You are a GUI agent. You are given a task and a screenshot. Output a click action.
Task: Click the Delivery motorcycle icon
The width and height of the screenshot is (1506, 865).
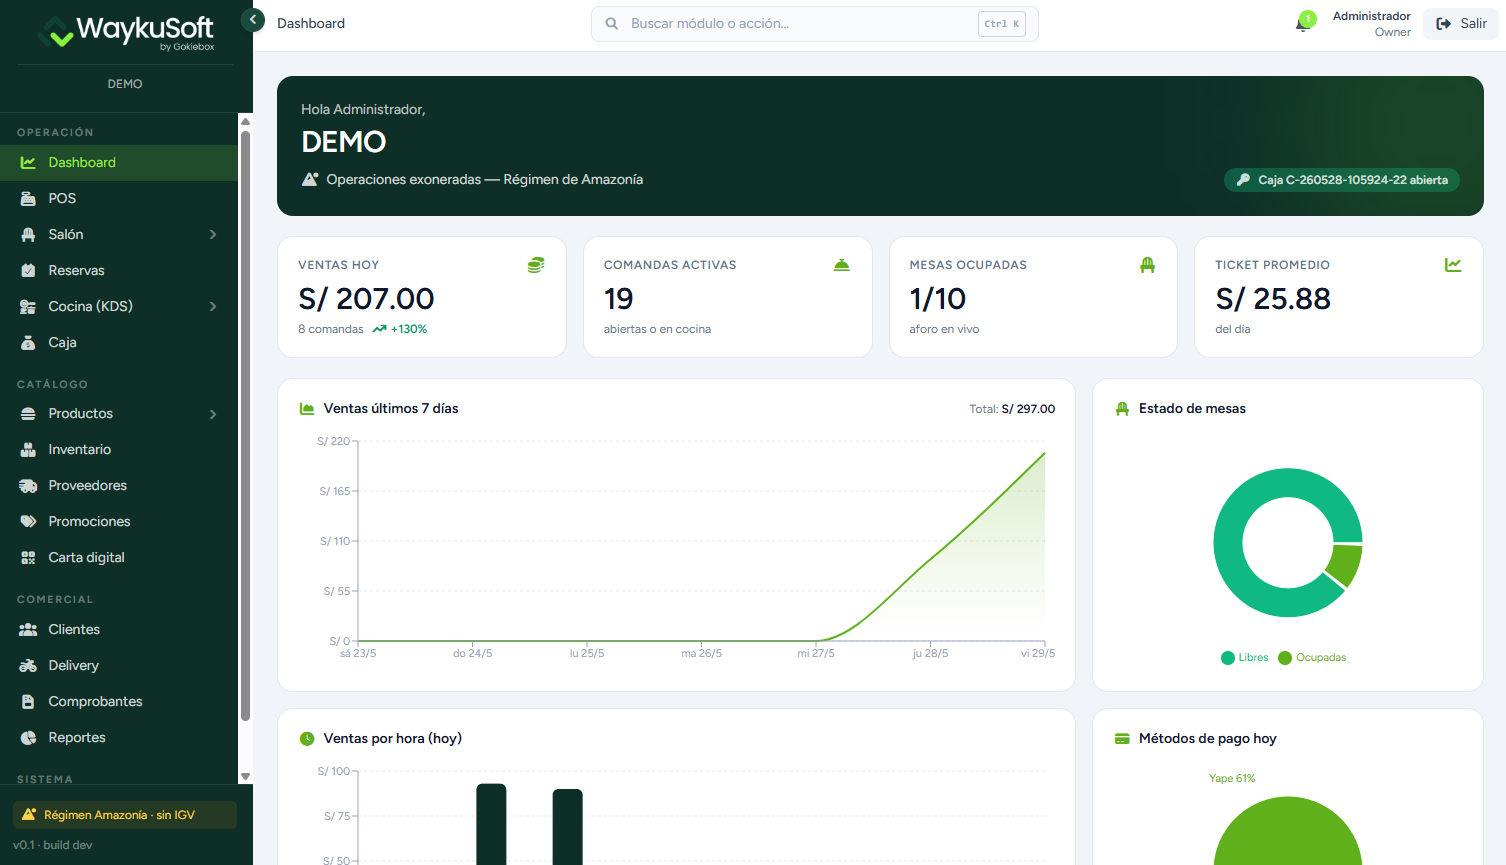coord(28,666)
